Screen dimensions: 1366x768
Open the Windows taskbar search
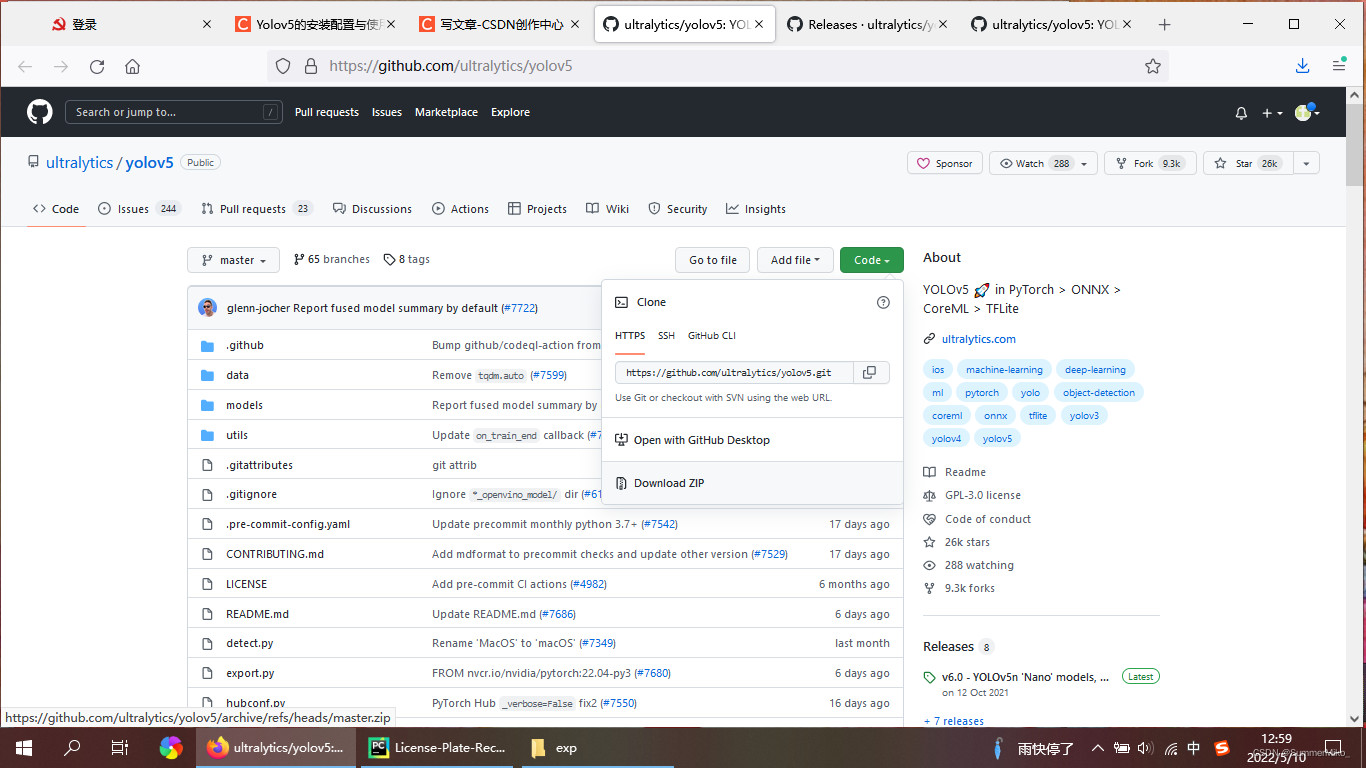click(72, 747)
